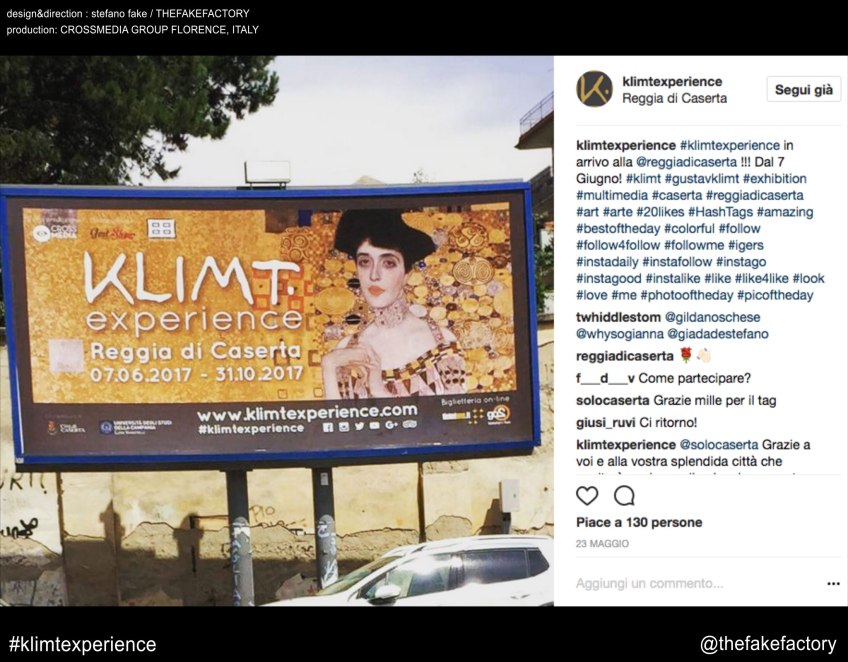
Task: Open comments via the speech bubble icon
Action: pos(624,495)
